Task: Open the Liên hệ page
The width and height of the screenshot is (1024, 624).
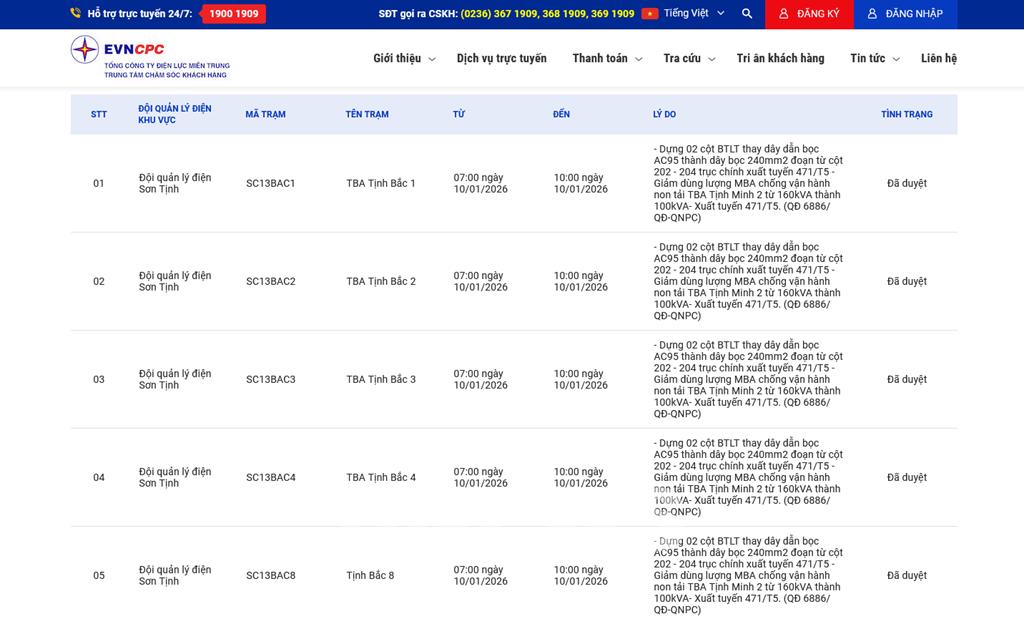Action: click(x=938, y=59)
